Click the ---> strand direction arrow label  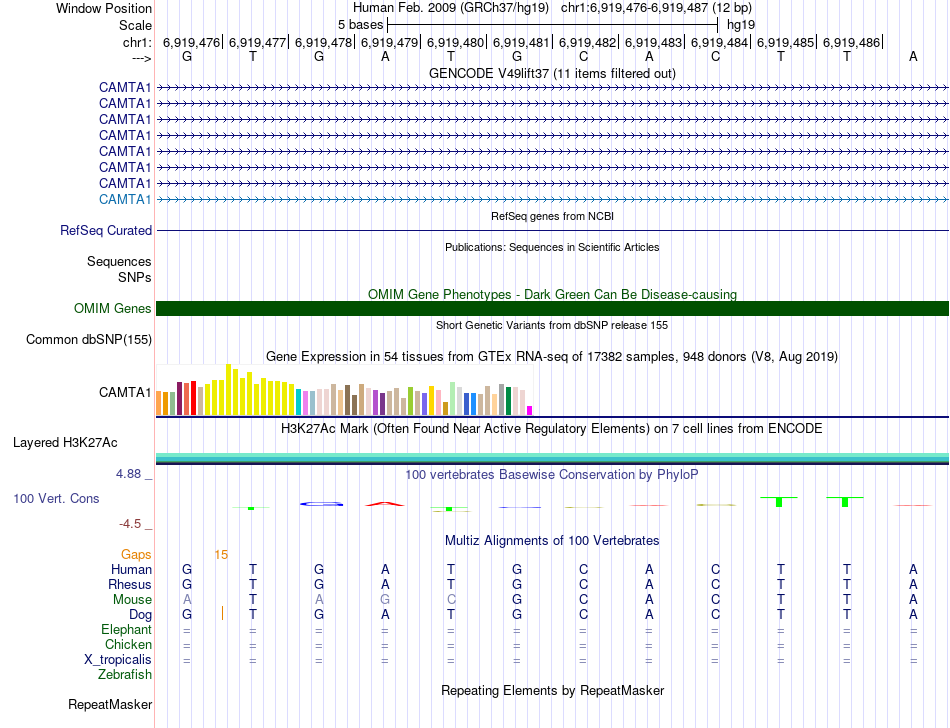coord(142,58)
